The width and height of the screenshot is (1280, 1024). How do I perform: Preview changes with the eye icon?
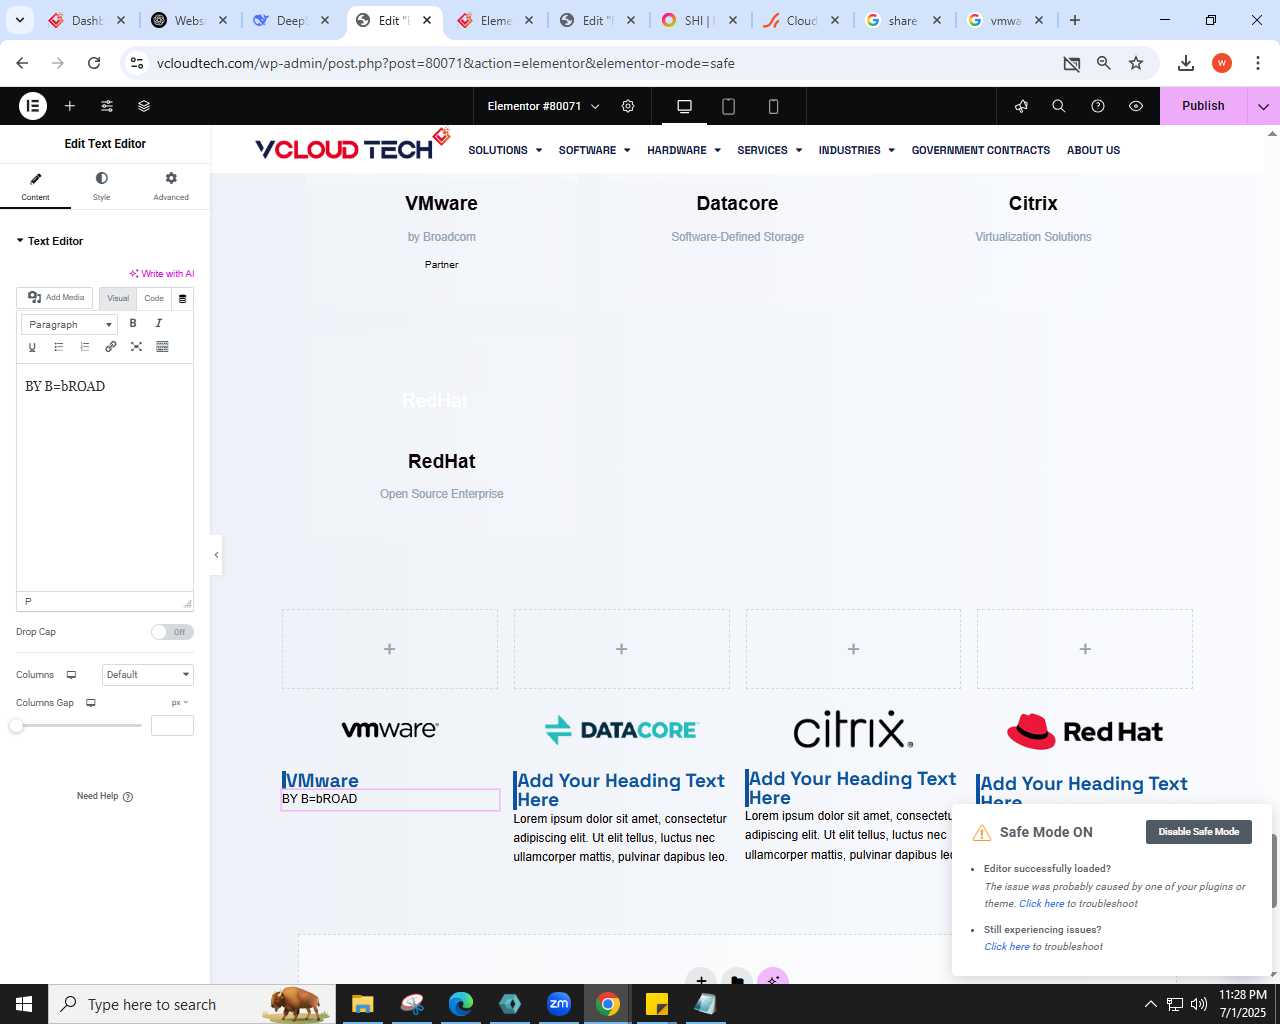[x=1136, y=106]
